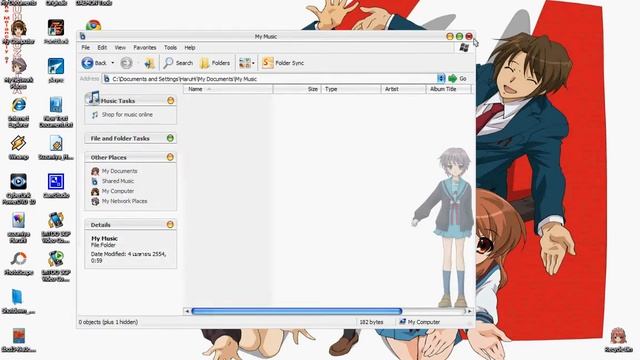Image resolution: width=640 pixels, height=360 pixels.
Task: Go up one folder level
Action: tap(149, 63)
